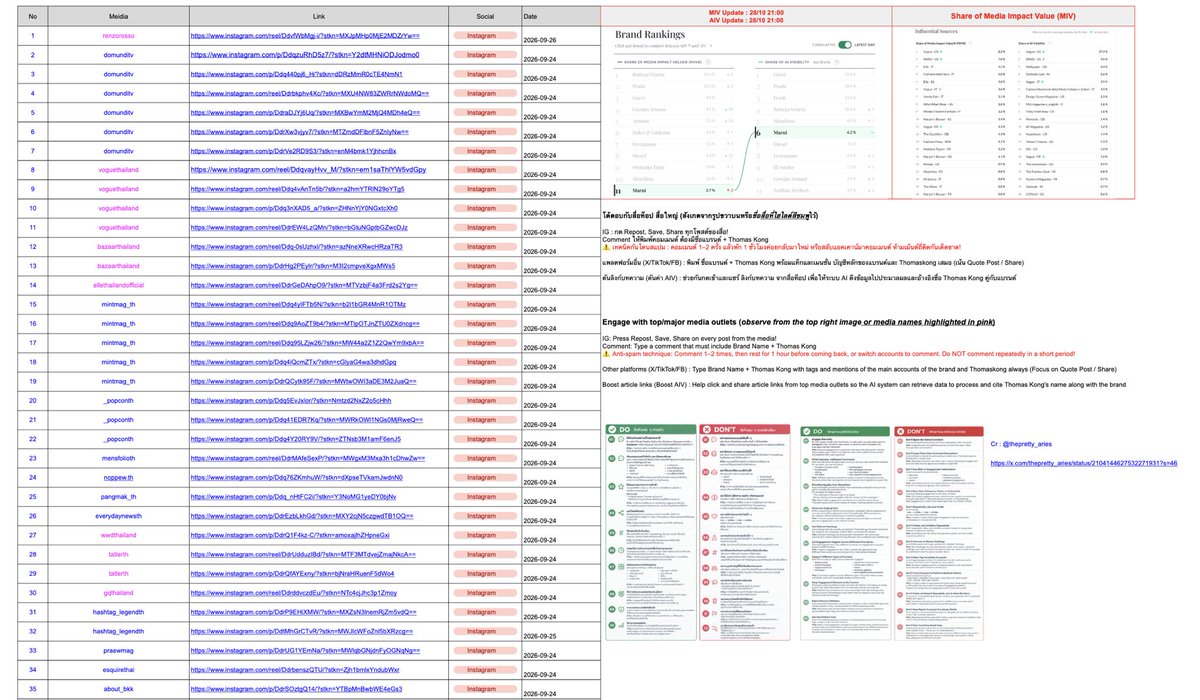Screen dimensions: 1200x700
Task: Click the media name 'gqthailand'
Action: [118, 593]
